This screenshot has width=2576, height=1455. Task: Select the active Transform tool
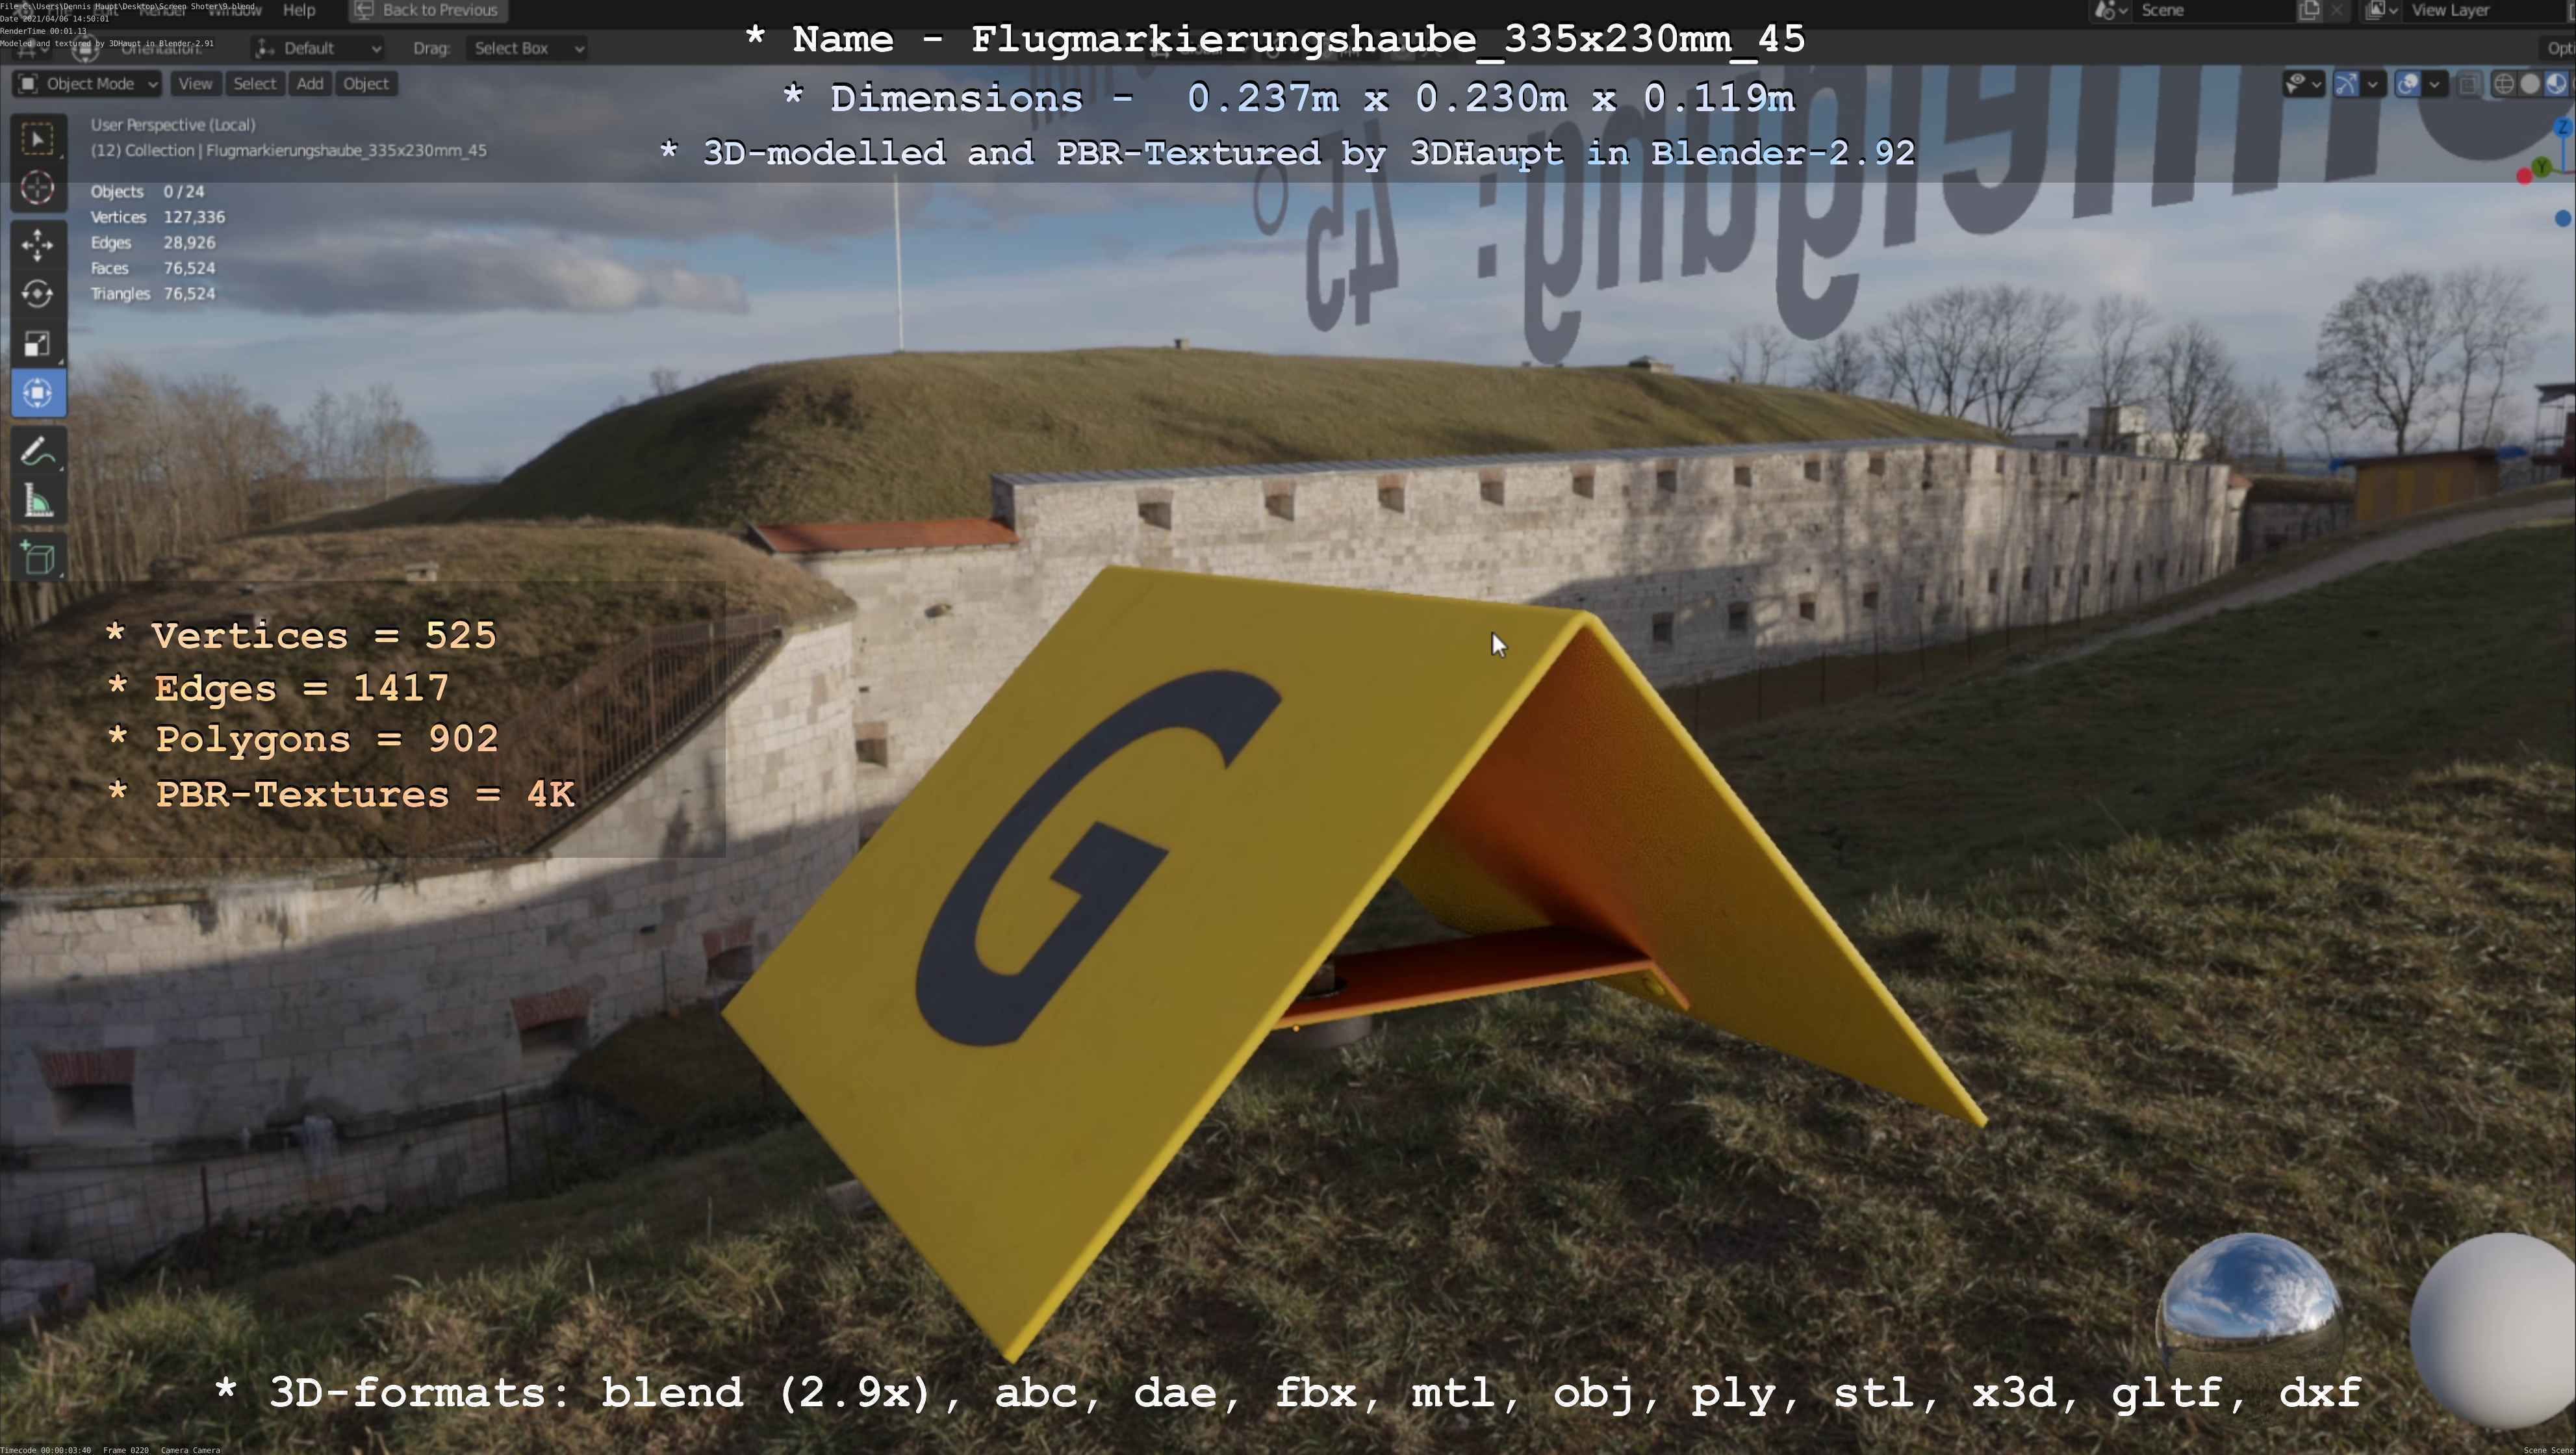pos(38,393)
